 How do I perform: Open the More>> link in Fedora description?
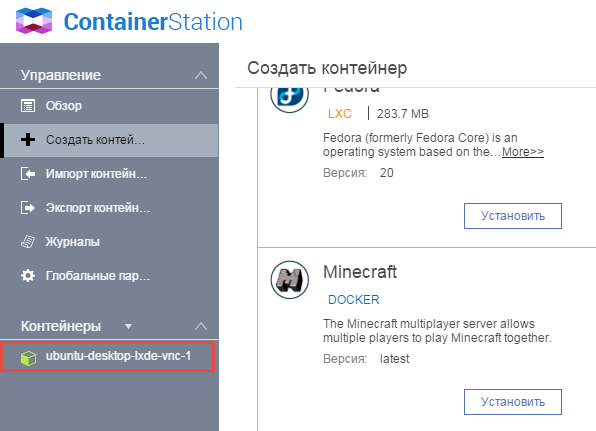[x=523, y=152]
